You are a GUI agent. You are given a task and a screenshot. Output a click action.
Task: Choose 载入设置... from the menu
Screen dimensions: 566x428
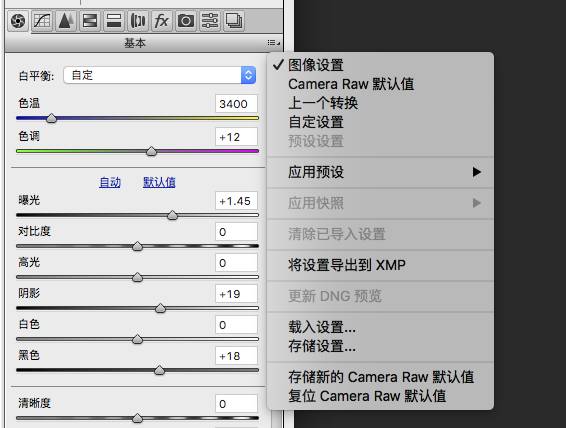pos(380,327)
